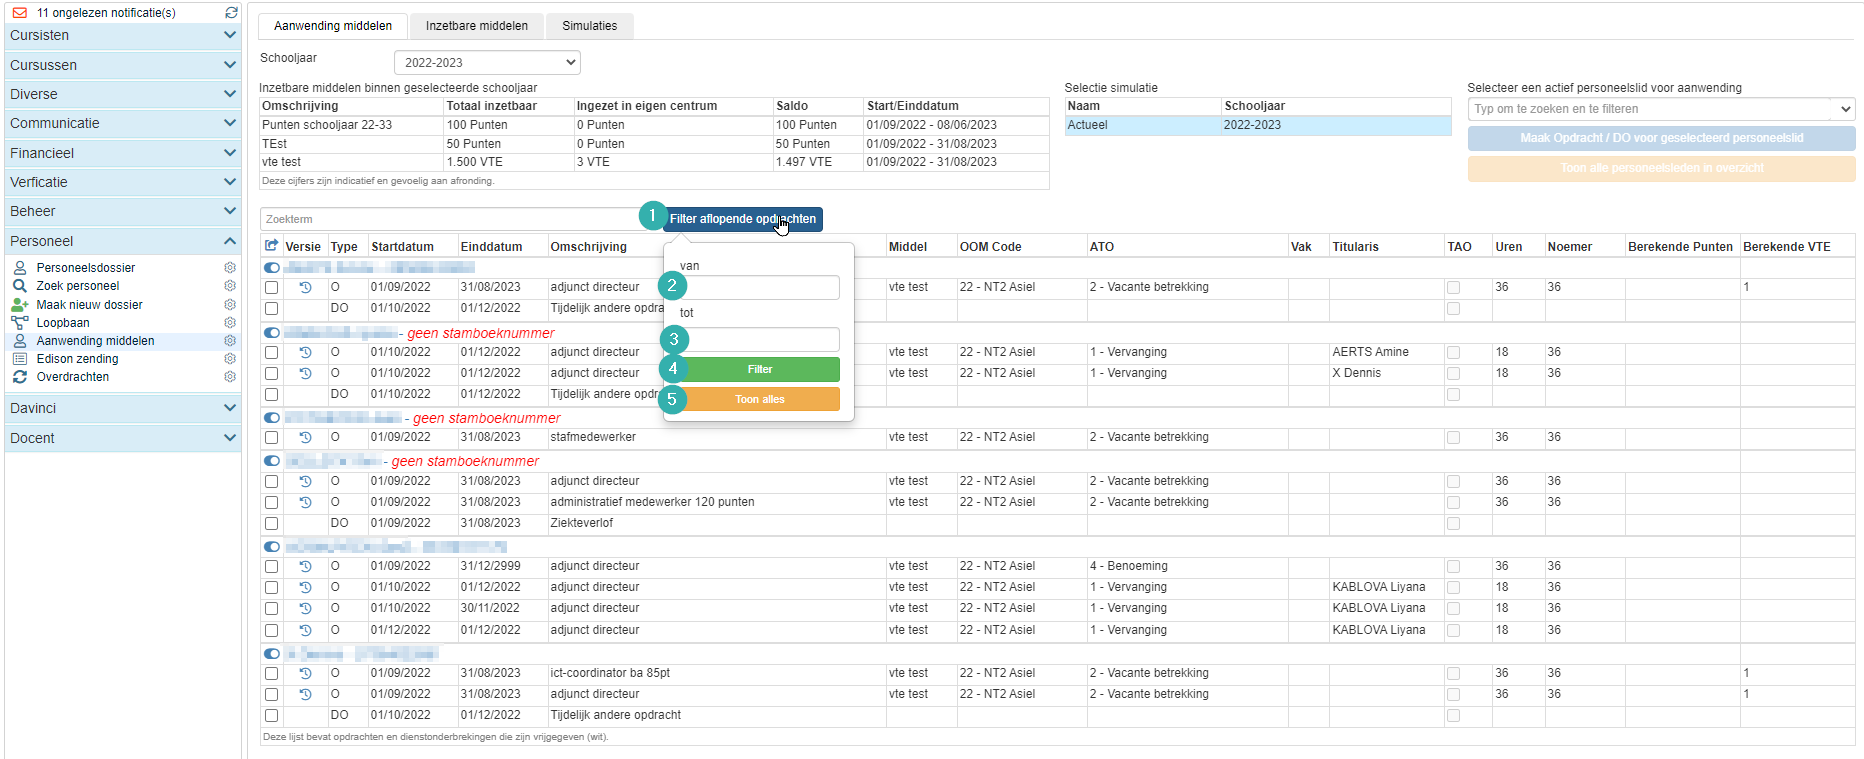Click the refresh notifications icon
The height and width of the screenshot is (759, 1864).
[x=231, y=13]
